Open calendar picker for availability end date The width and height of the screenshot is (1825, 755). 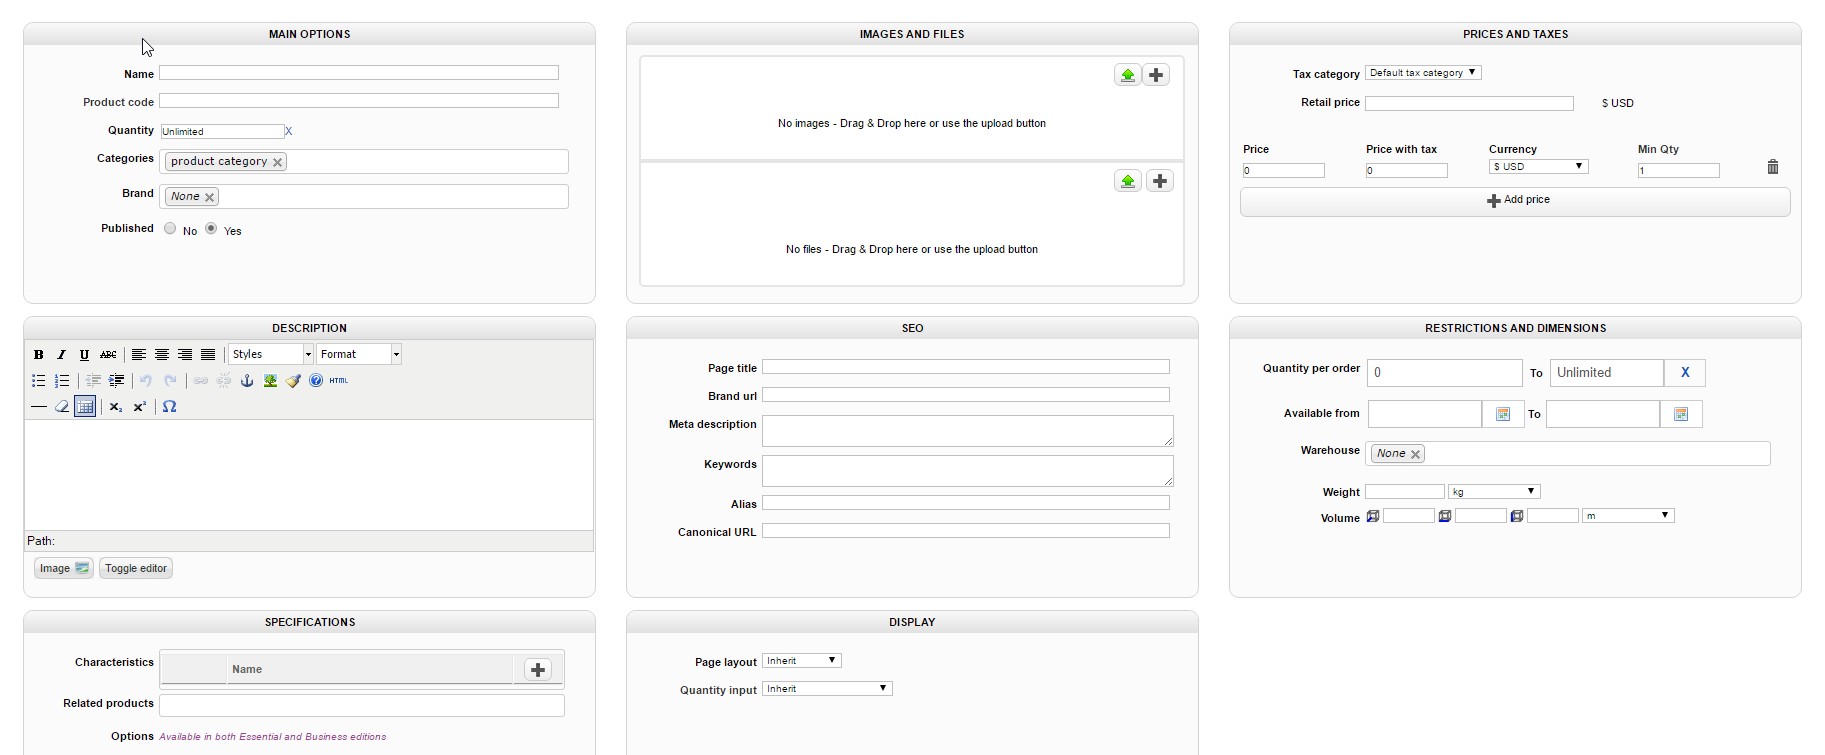[1681, 414]
